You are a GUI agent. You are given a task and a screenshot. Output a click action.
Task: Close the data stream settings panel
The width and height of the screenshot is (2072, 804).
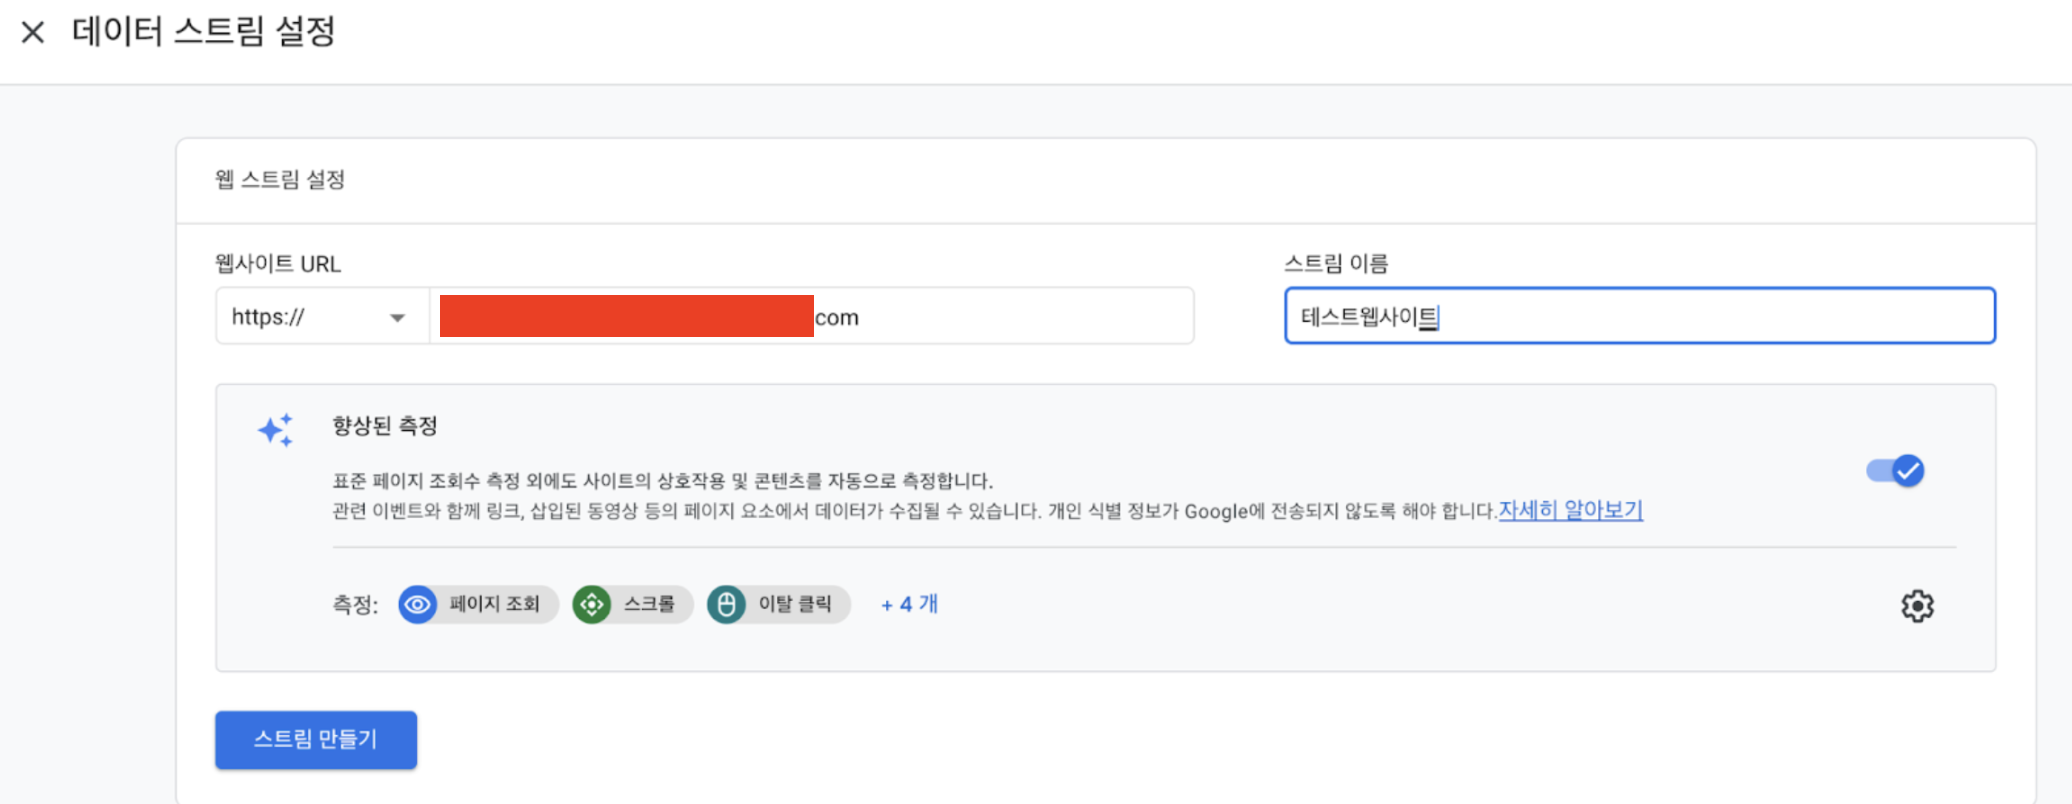(x=33, y=32)
